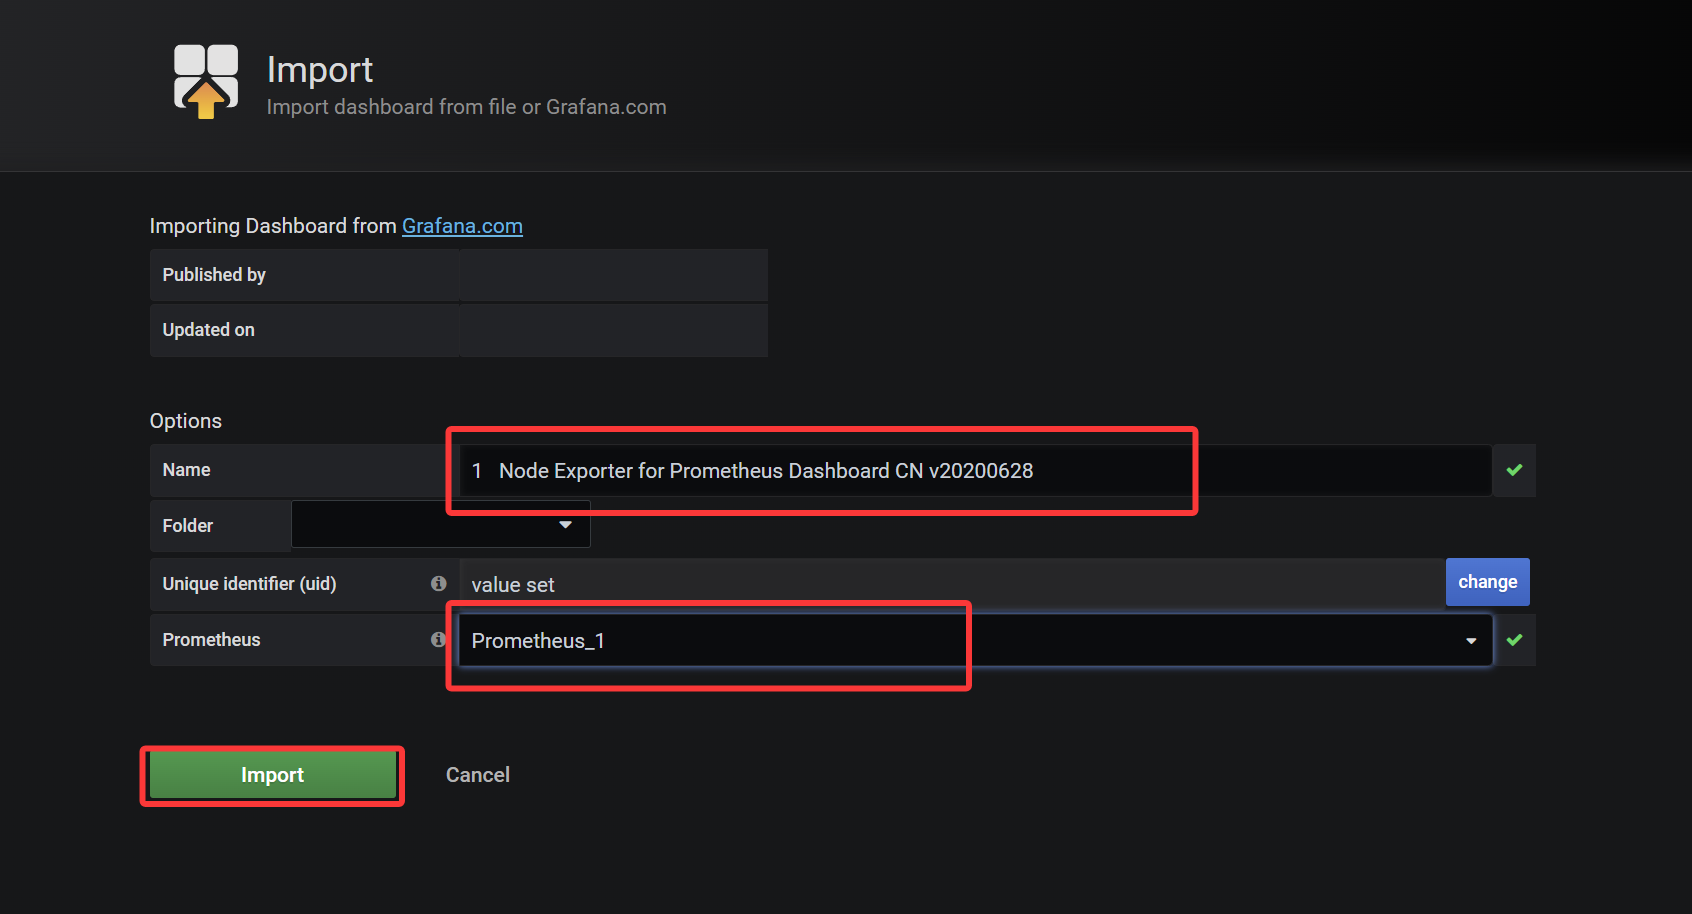Click the 'Updated on' row label

[209, 330]
